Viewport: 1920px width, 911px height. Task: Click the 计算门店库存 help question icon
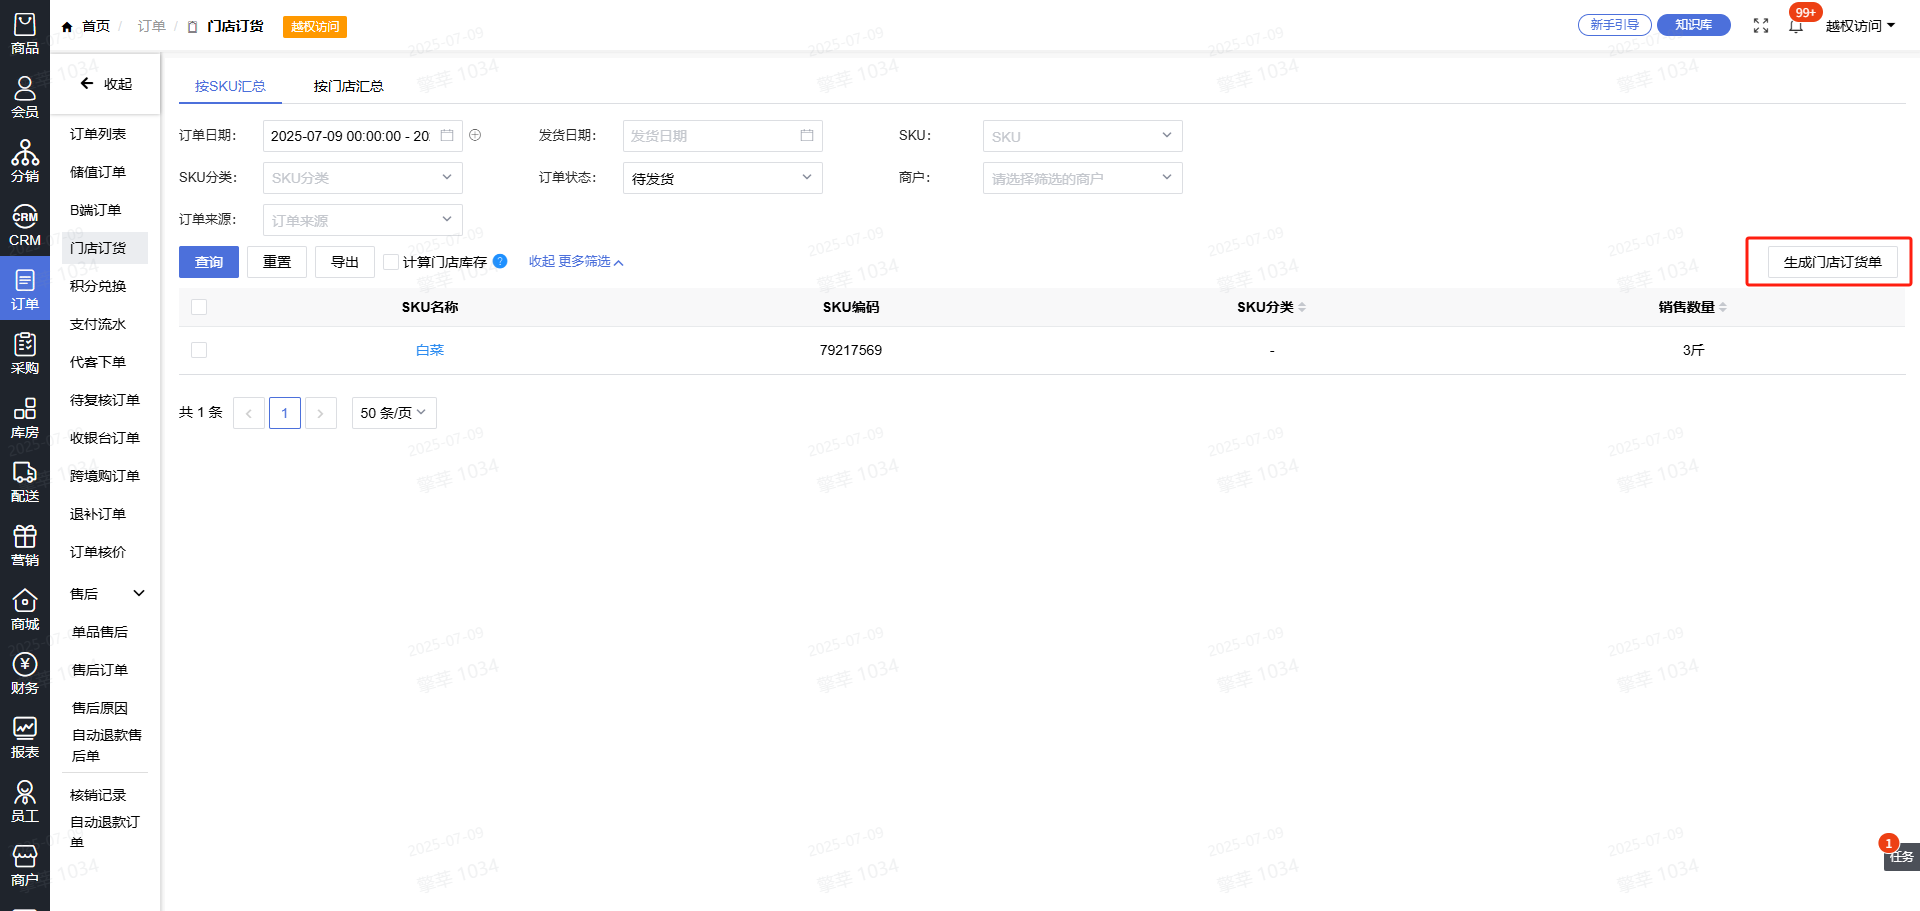pyautogui.click(x=500, y=261)
